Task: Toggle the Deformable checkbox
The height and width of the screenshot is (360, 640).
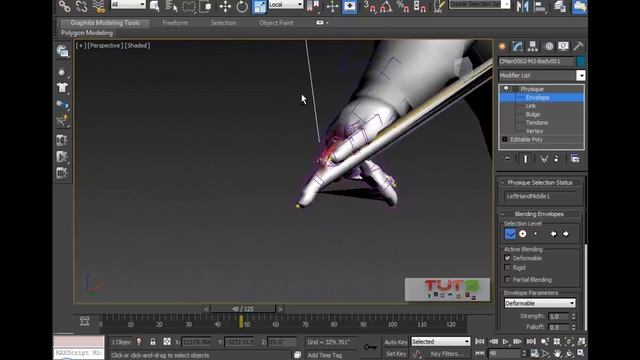Action: 507,258
